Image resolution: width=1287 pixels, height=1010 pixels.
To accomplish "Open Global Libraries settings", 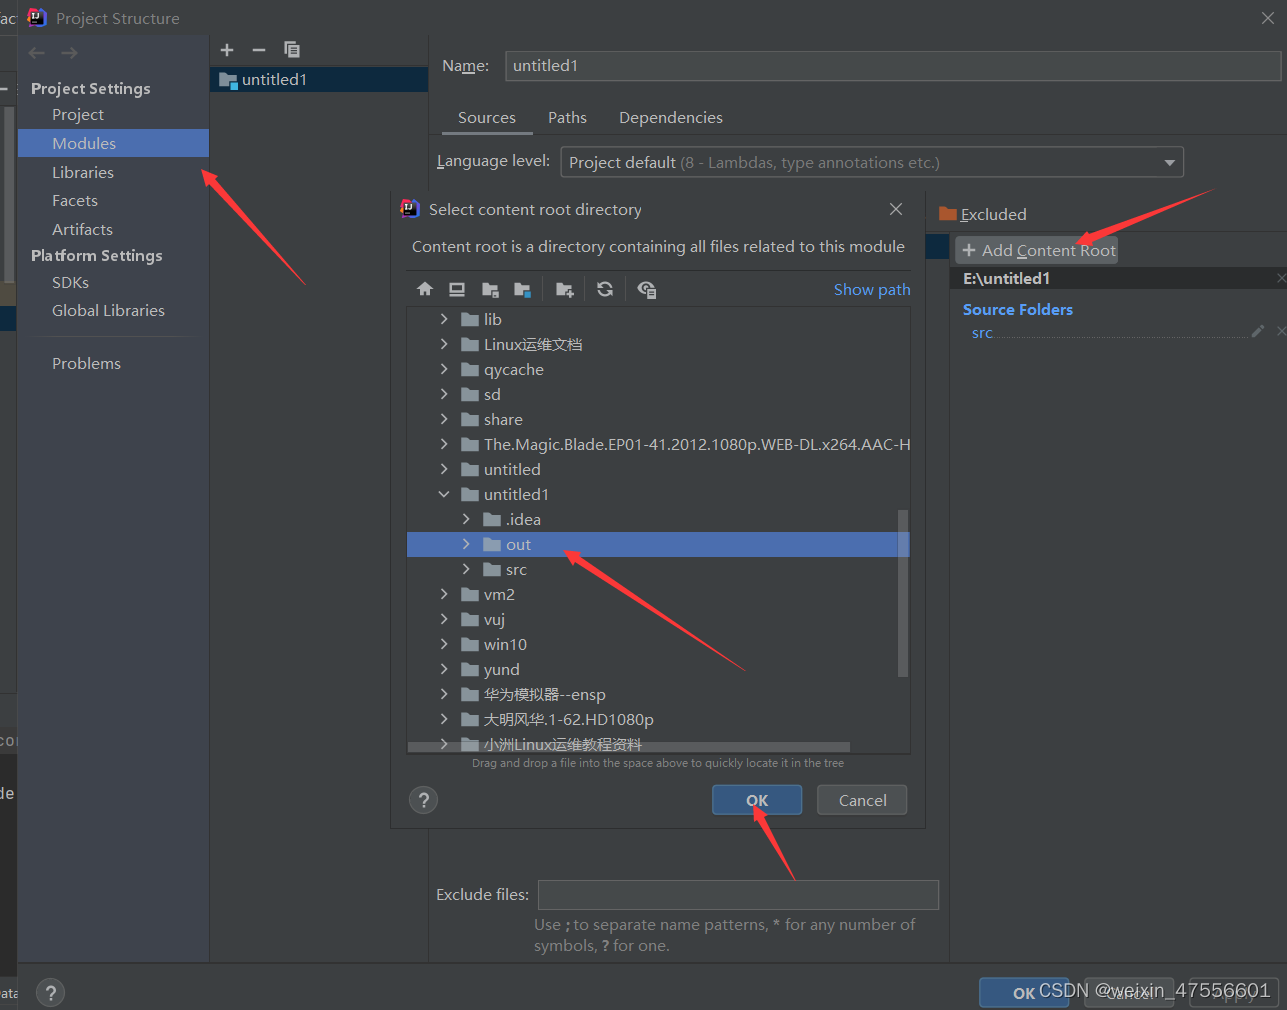I will 108,310.
